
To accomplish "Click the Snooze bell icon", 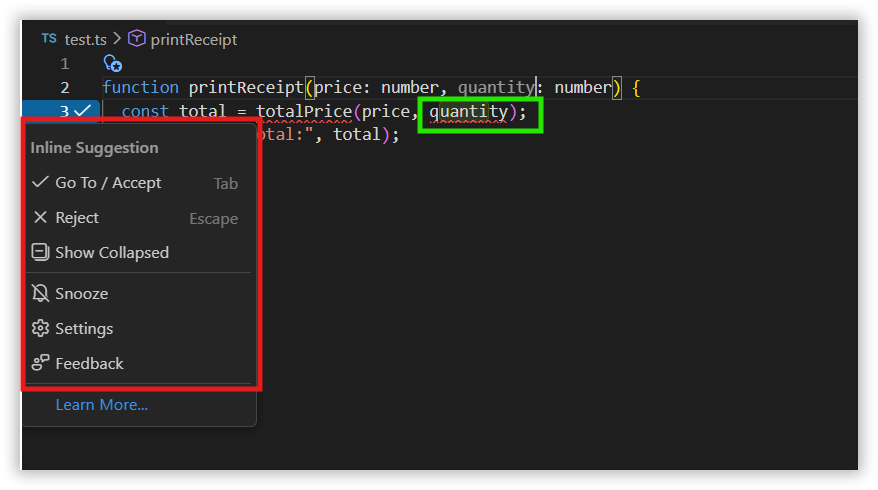I will [40, 293].
